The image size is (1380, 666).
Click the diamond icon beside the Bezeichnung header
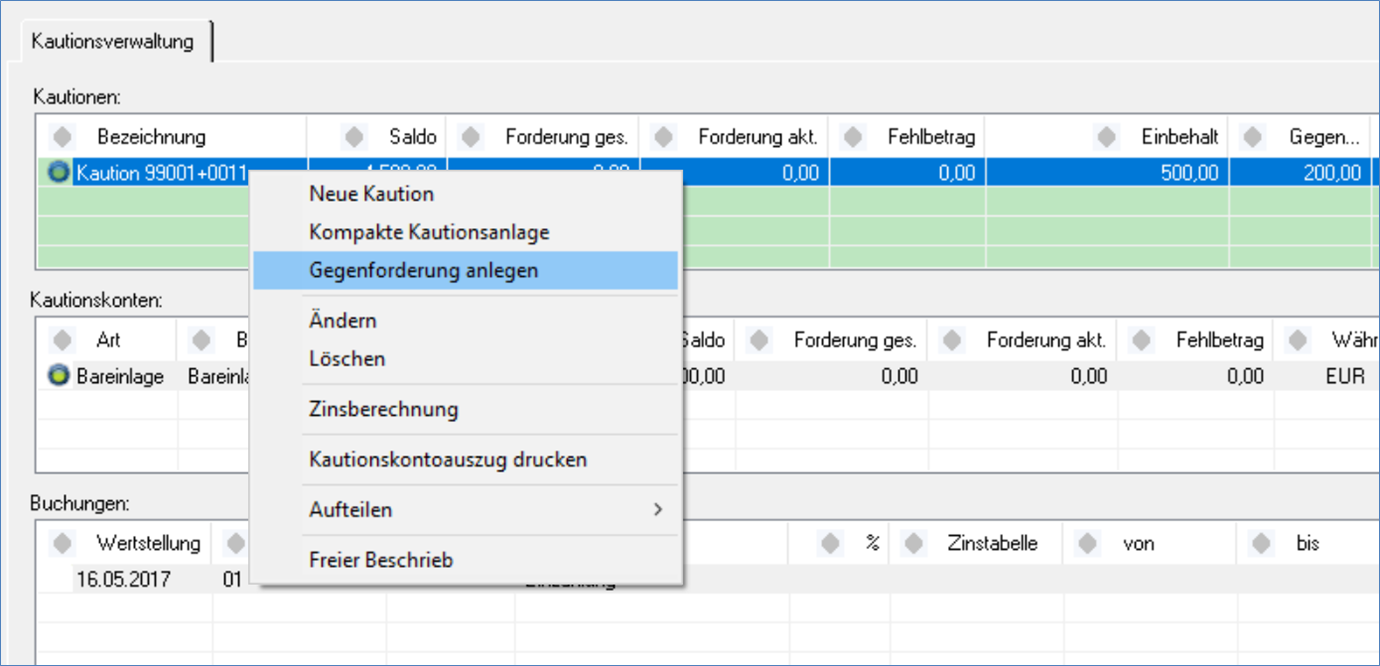(63, 137)
